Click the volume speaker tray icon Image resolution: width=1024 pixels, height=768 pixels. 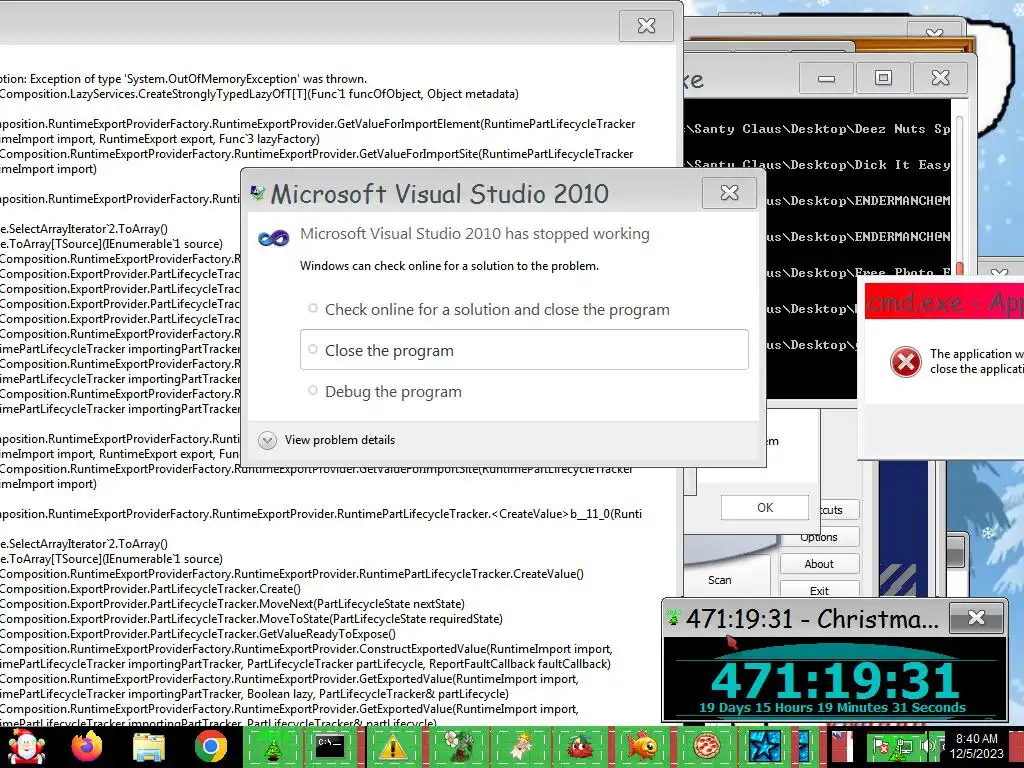[927, 745]
